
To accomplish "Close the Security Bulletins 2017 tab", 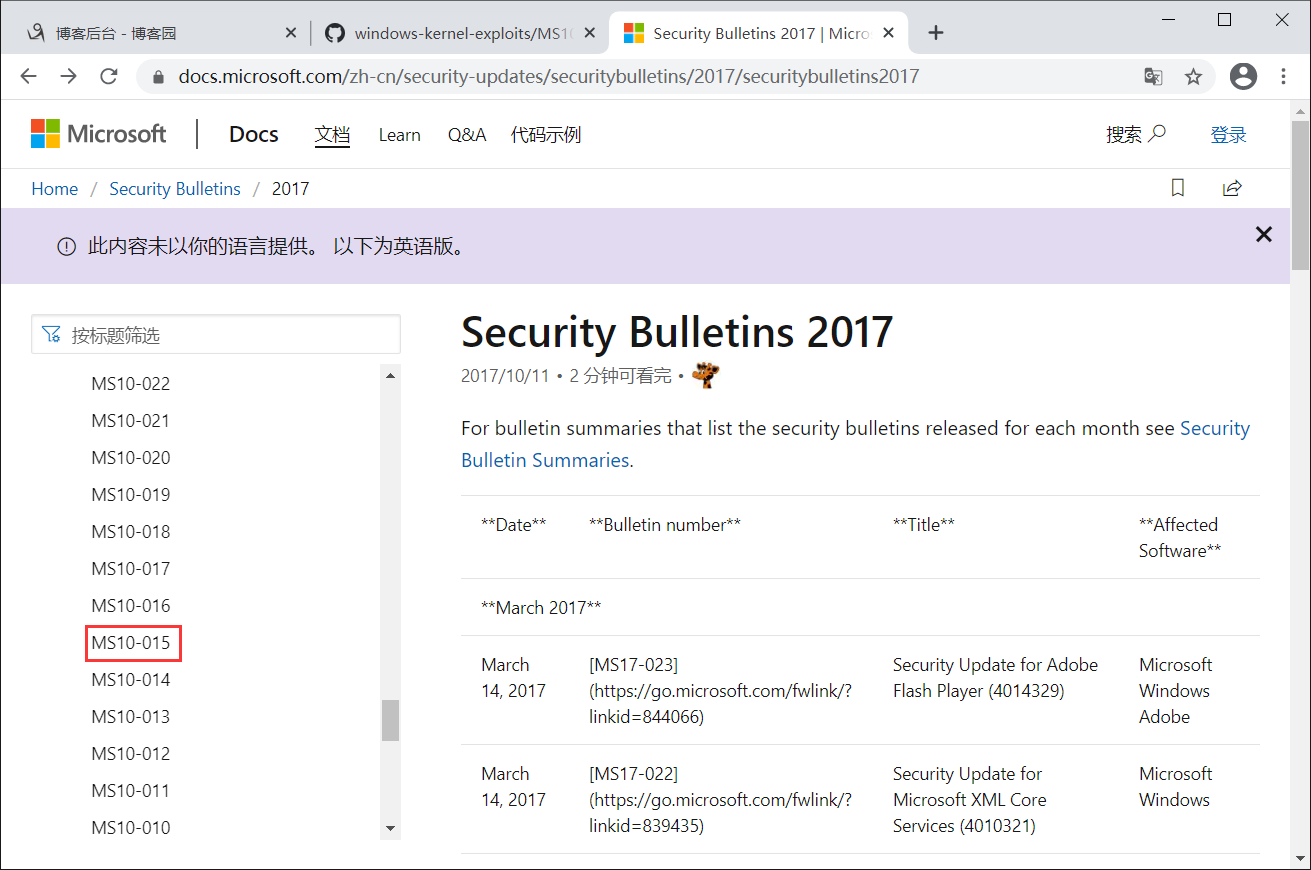I will click(889, 33).
